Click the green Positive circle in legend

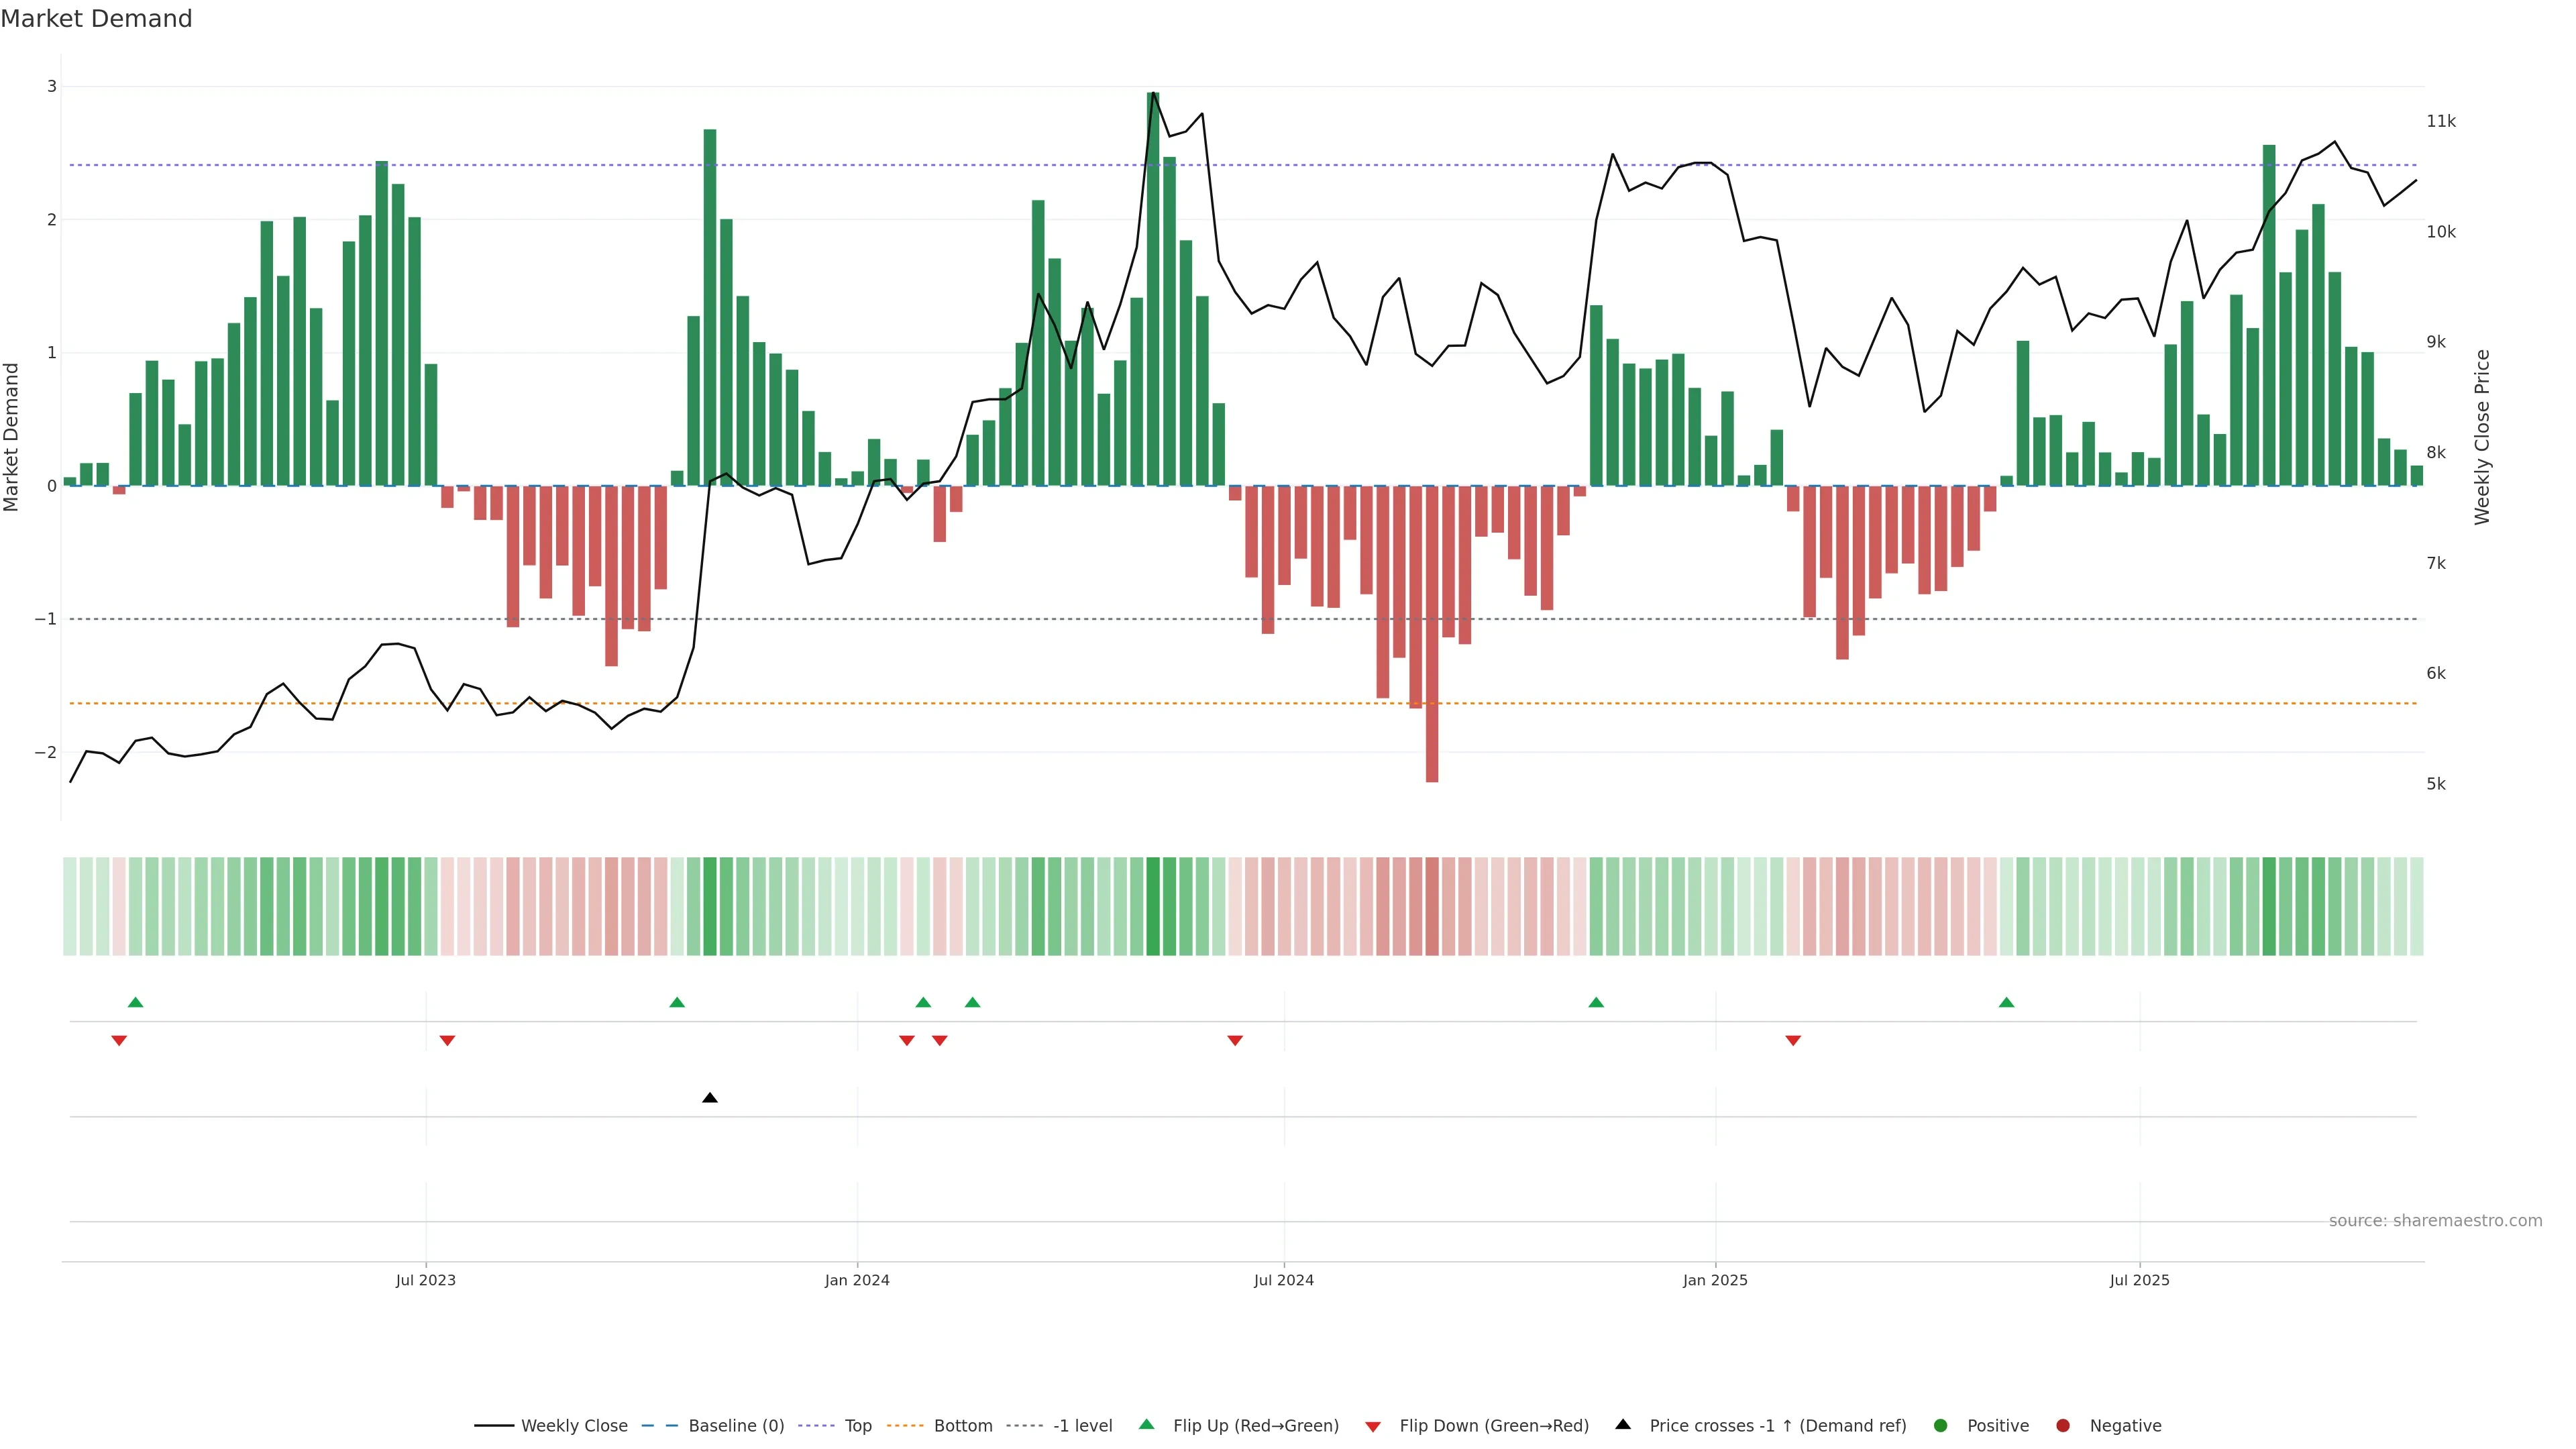click(x=1941, y=1425)
